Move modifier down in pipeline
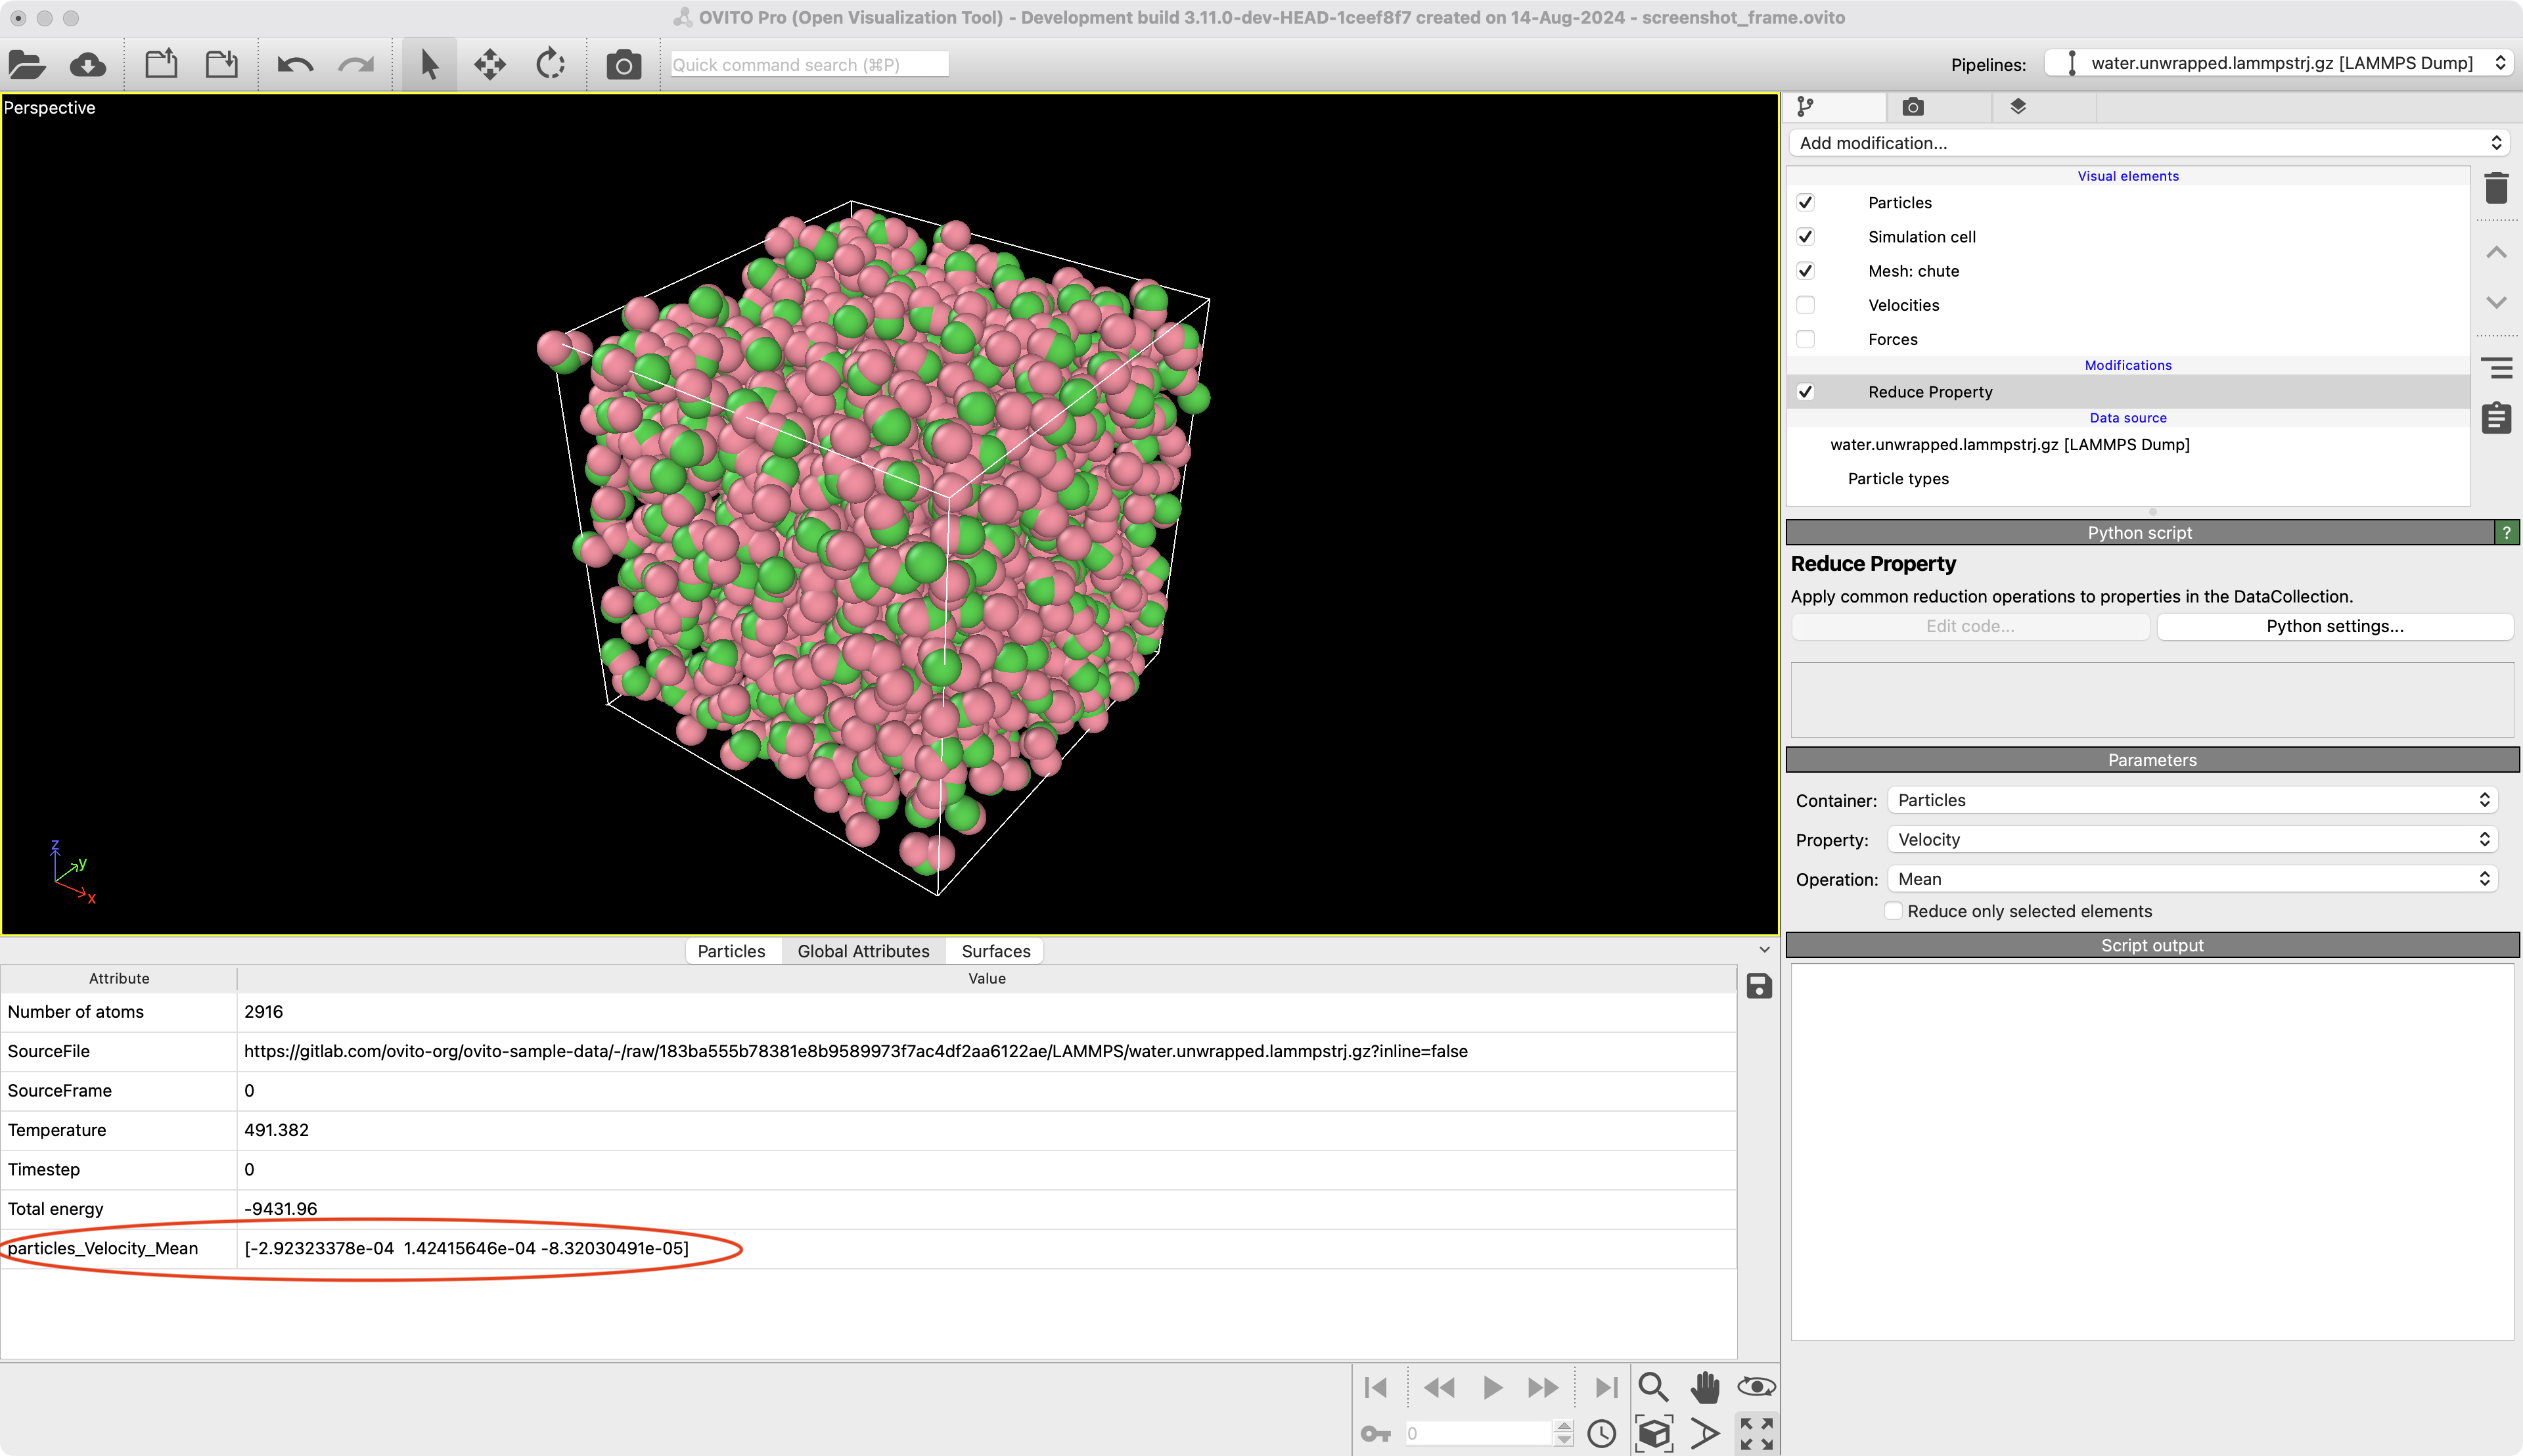Viewport: 2523px width, 1456px height. coord(2497,302)
